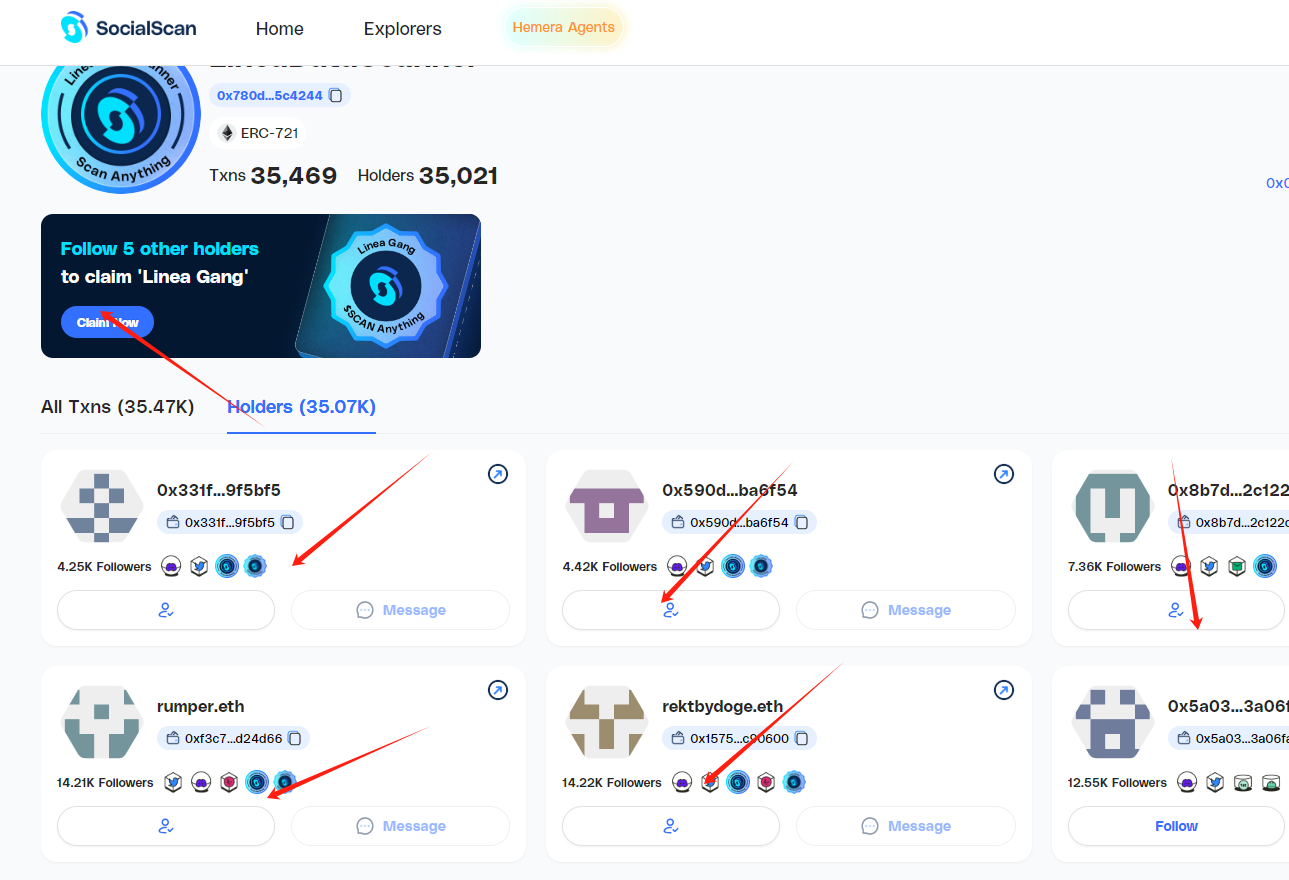The width and height of the screenshot is (1289, 880).
Task: Message rumper.eth holder
Action: [x=401, y=826]
